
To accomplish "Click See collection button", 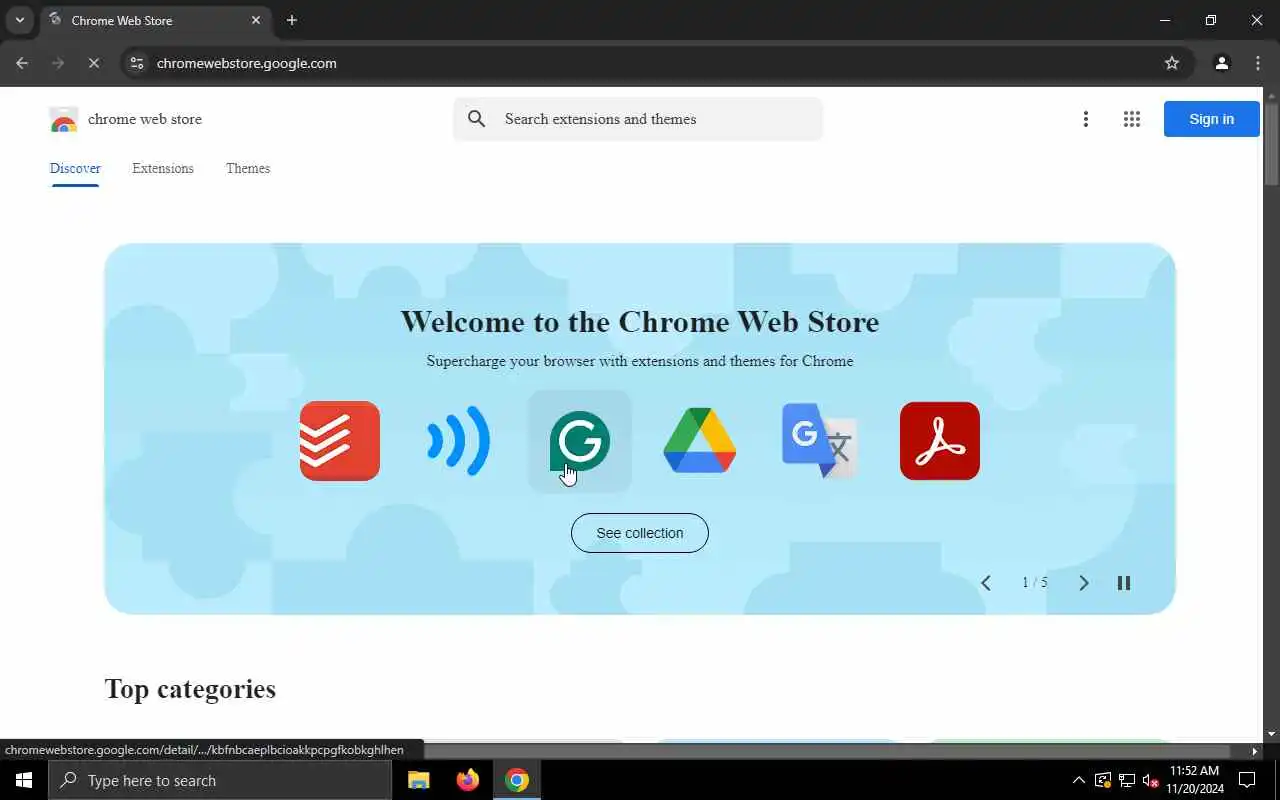I will coord(640,533).
